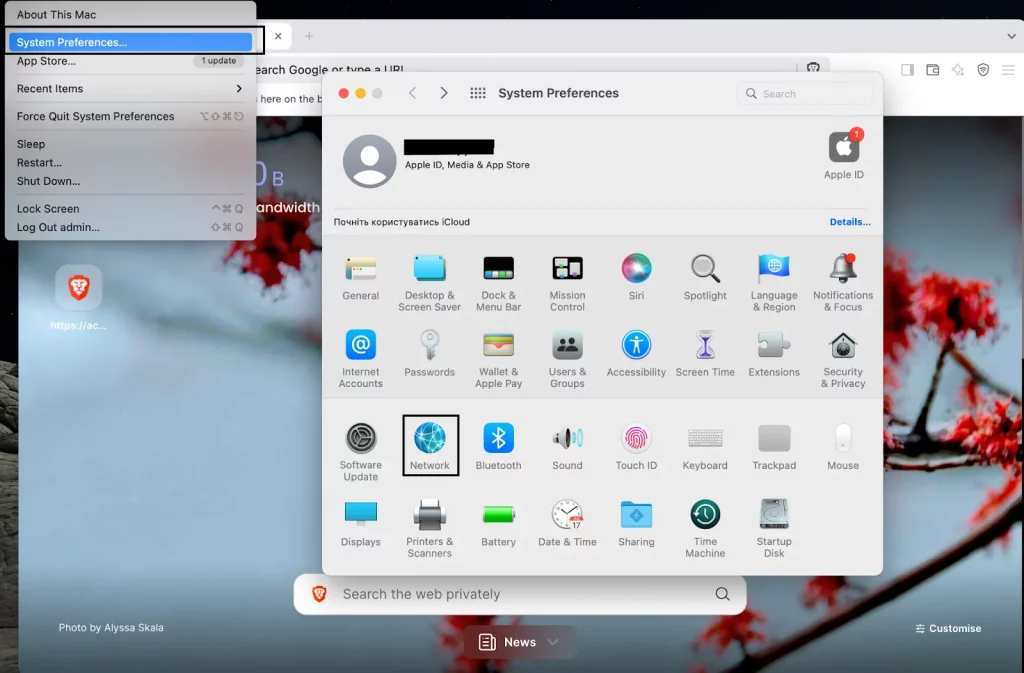Open the Brave Wallet icon

933,70
